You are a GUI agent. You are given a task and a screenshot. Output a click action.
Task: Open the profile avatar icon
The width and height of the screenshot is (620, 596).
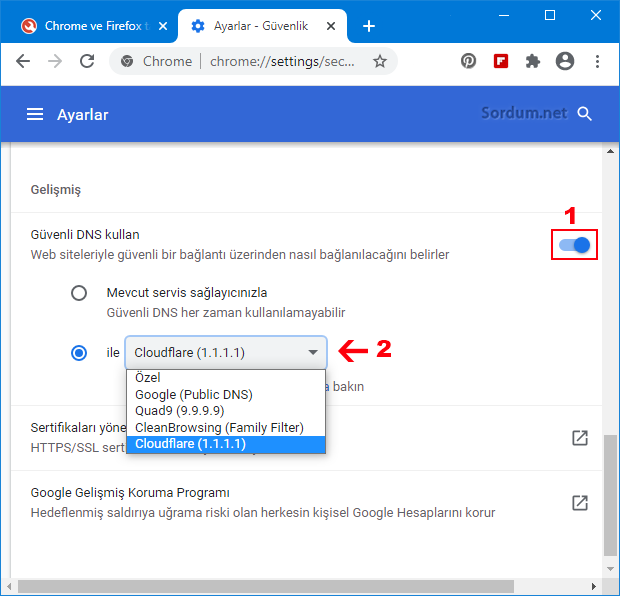(x=565, y=61)
